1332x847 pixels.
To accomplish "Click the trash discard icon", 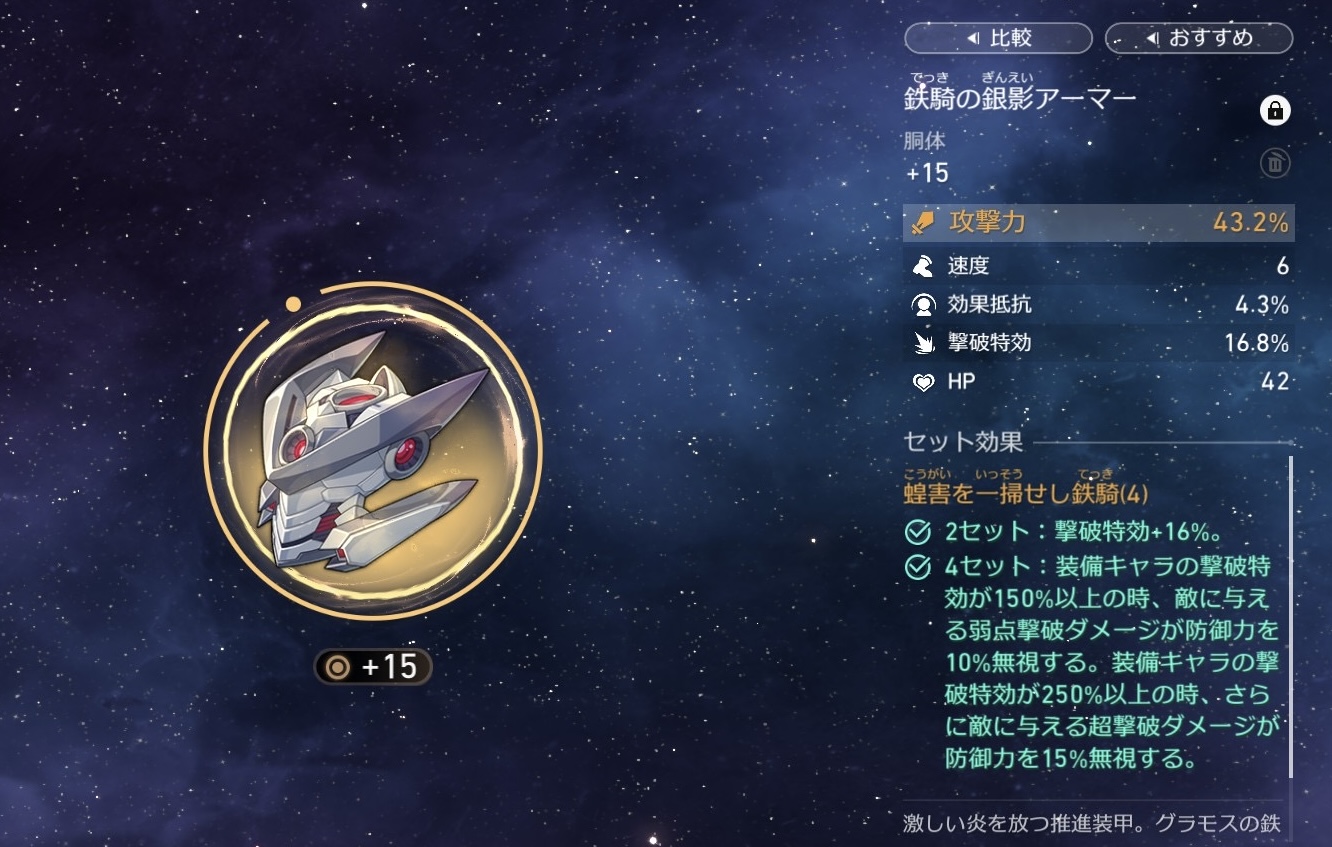I will tap(1275, 163).
